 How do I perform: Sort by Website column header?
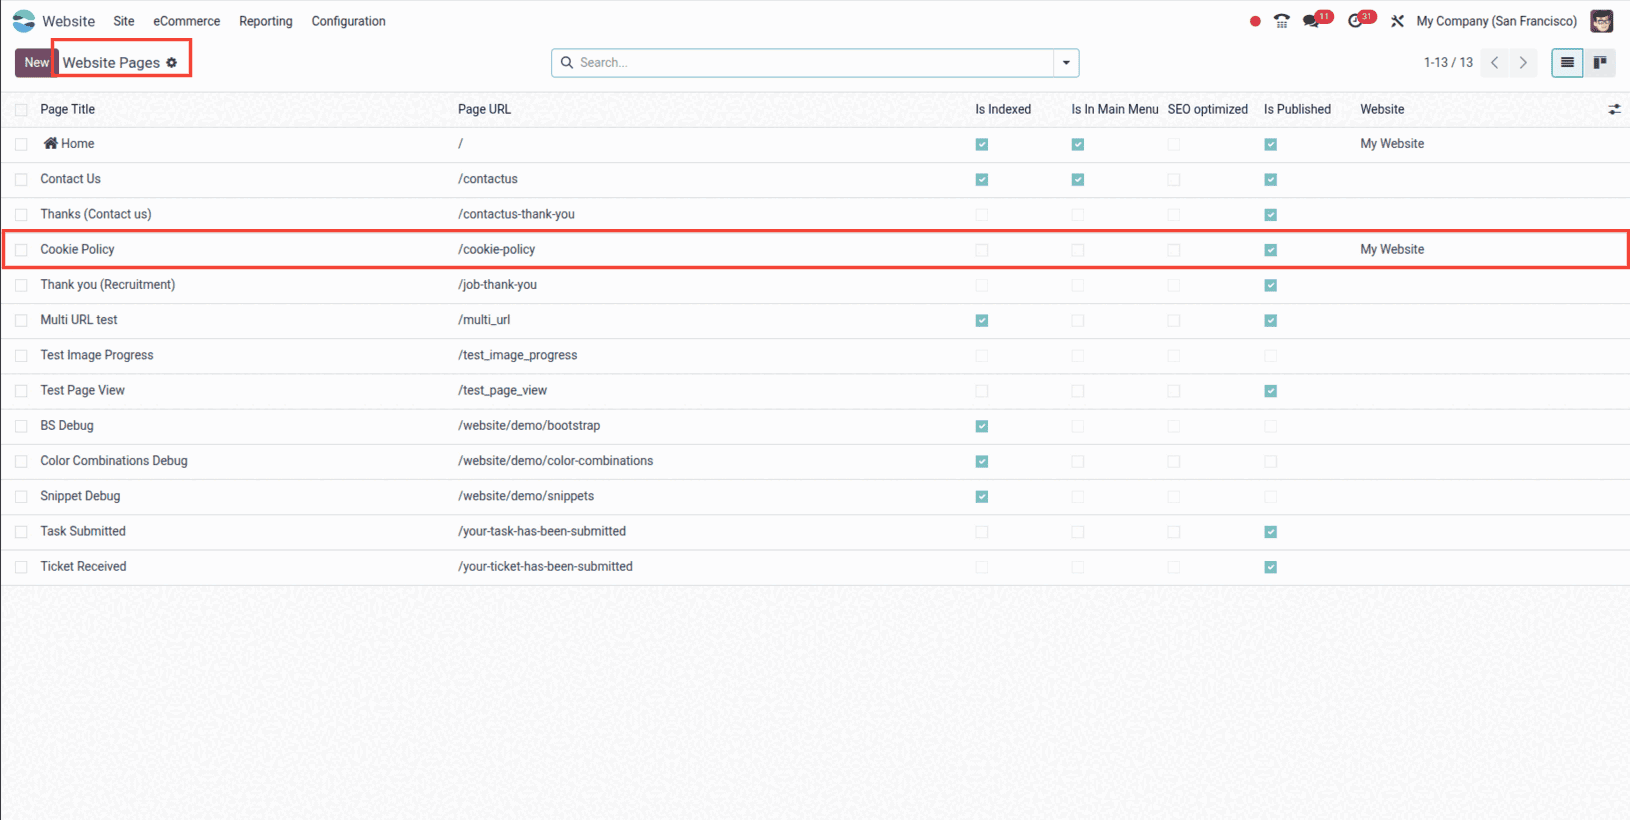point(1382,109)
